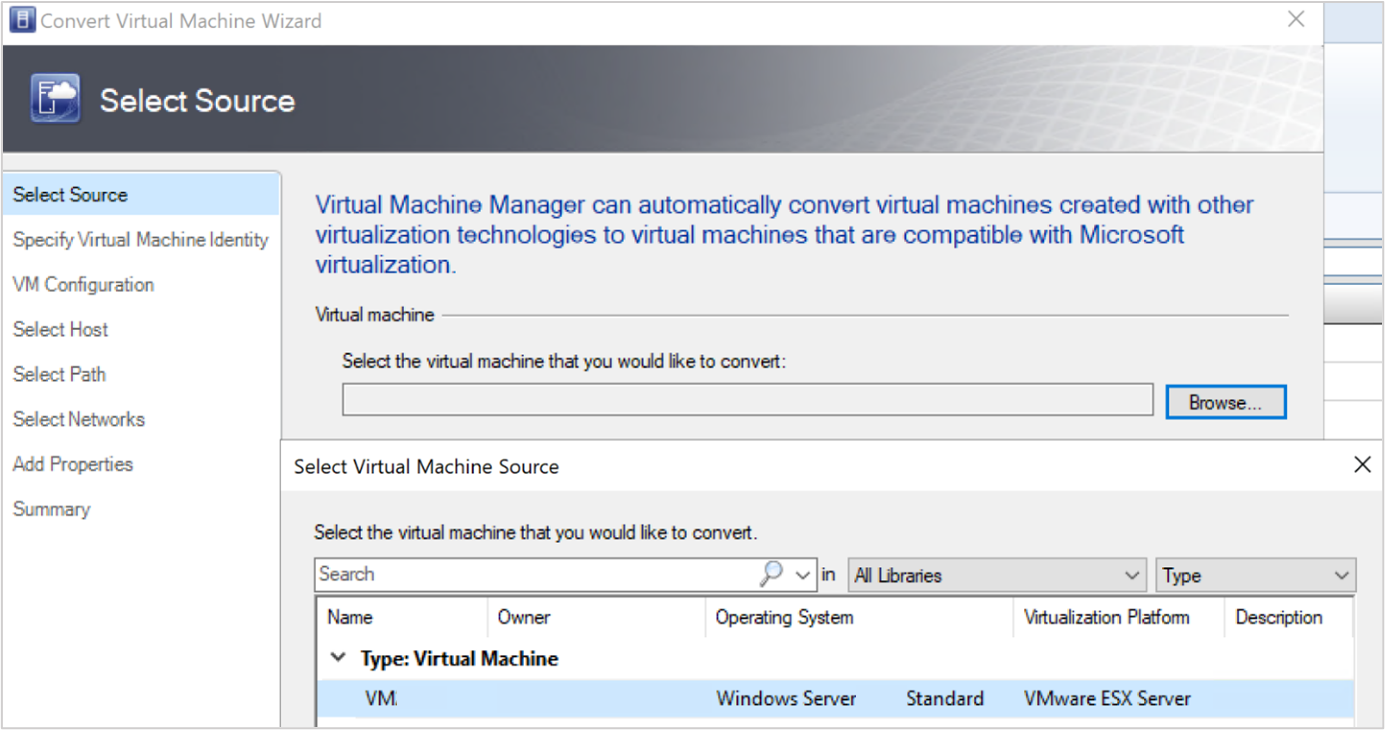Sort by the Operating System column
This screenshot has height=730, width=1385.
(x=785, y=618)
